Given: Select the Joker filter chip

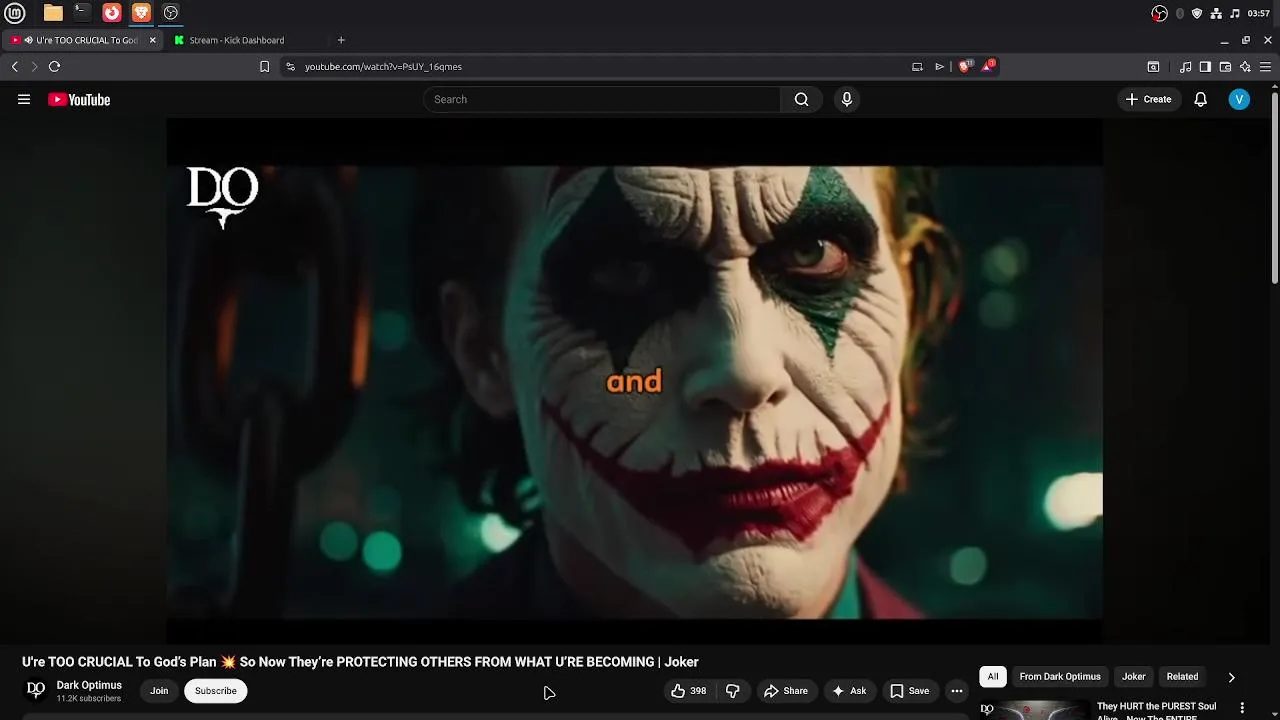Looking at the screenshot, I should 1133,677.
